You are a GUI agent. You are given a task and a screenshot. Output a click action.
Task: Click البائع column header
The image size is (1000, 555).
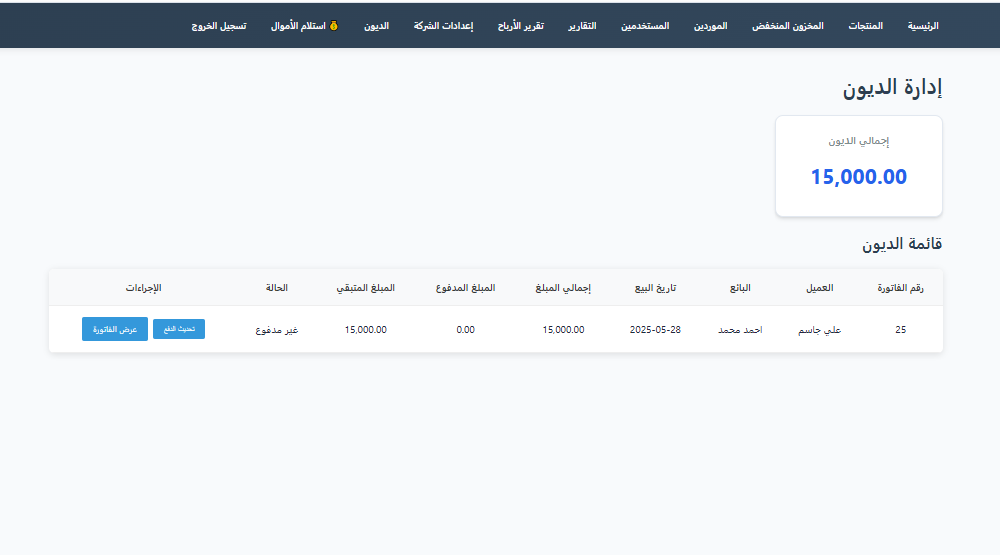click(x=740, y=288)
